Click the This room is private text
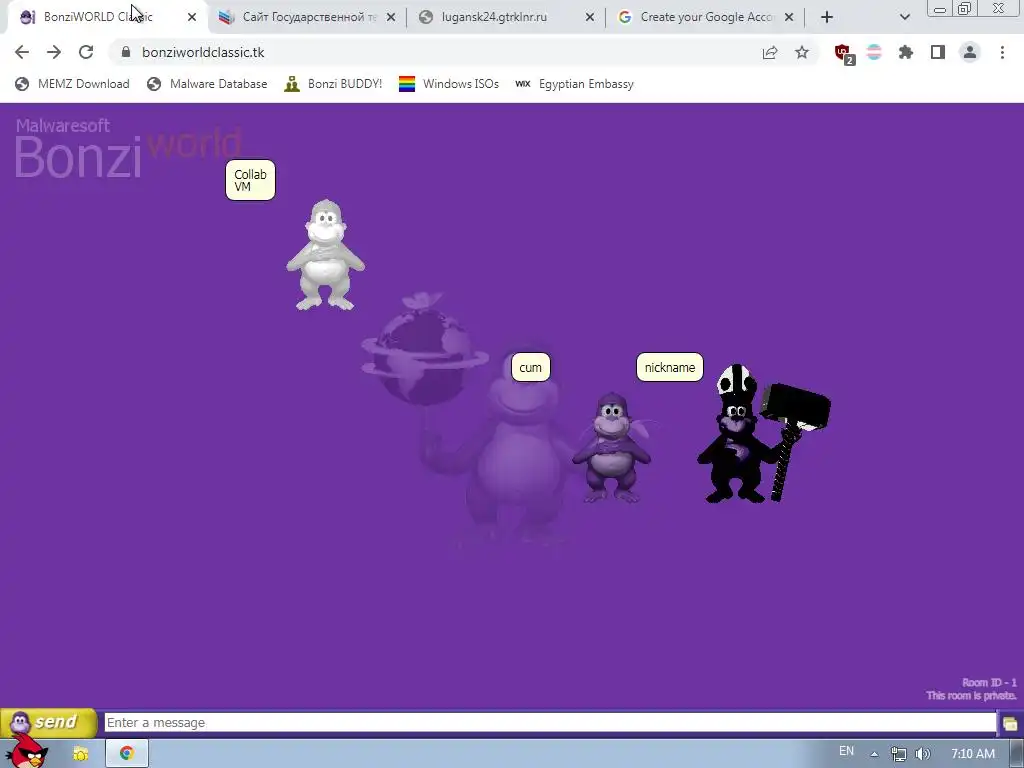Screen dimensions: 1024x768 pos(971,696)
